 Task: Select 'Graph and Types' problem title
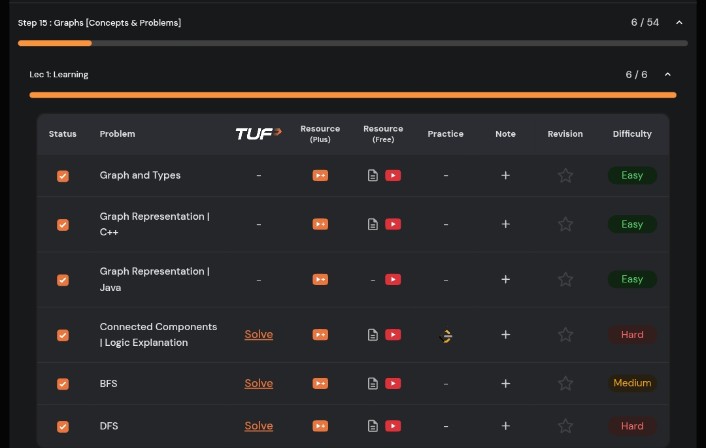[x=140, y=175]
